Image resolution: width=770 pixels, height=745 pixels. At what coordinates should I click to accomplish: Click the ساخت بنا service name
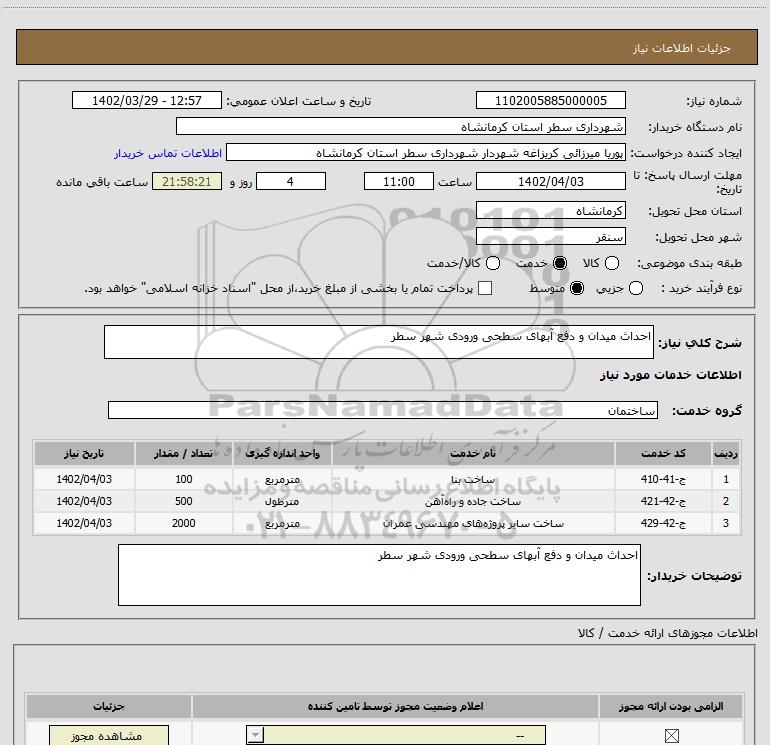pos(473,480)
